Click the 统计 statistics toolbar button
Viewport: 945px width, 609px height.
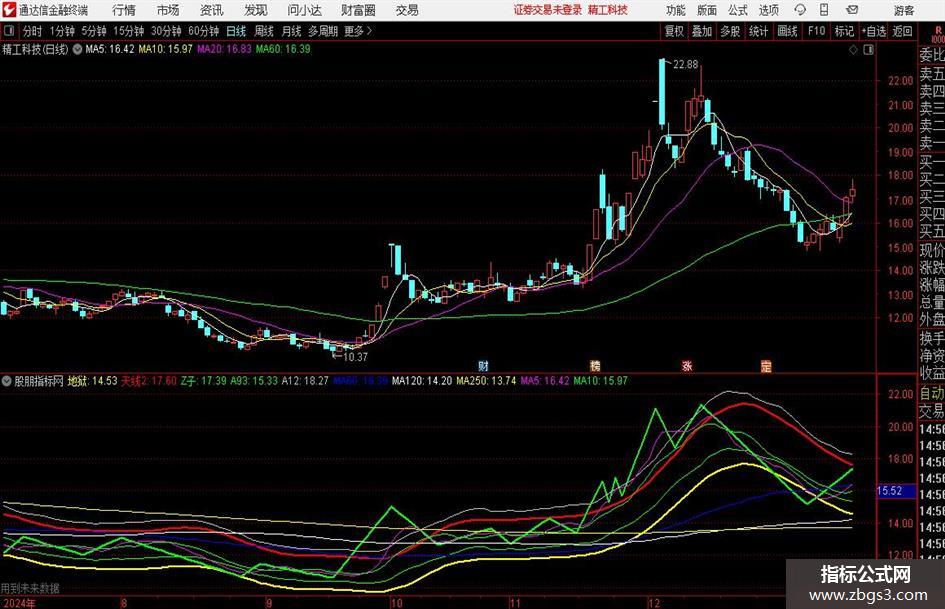pyautogui.click(x=758, y=31)
